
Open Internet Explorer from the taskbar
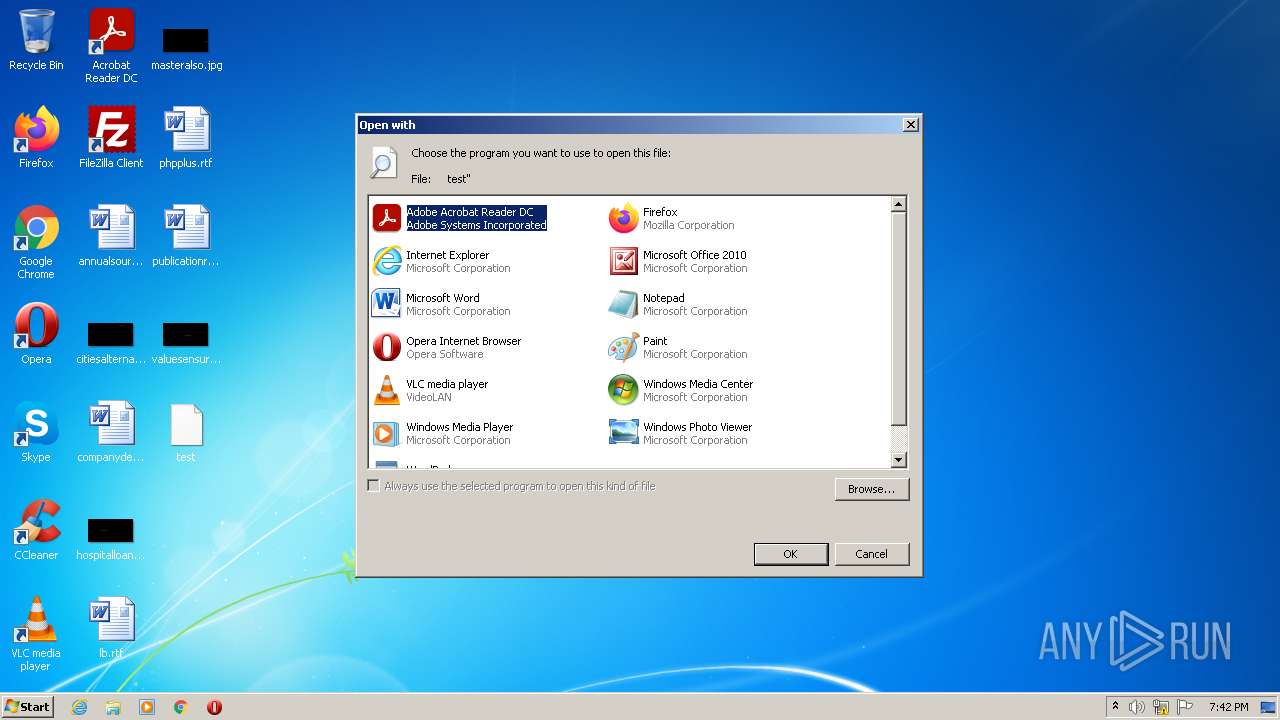pos(79,707)
